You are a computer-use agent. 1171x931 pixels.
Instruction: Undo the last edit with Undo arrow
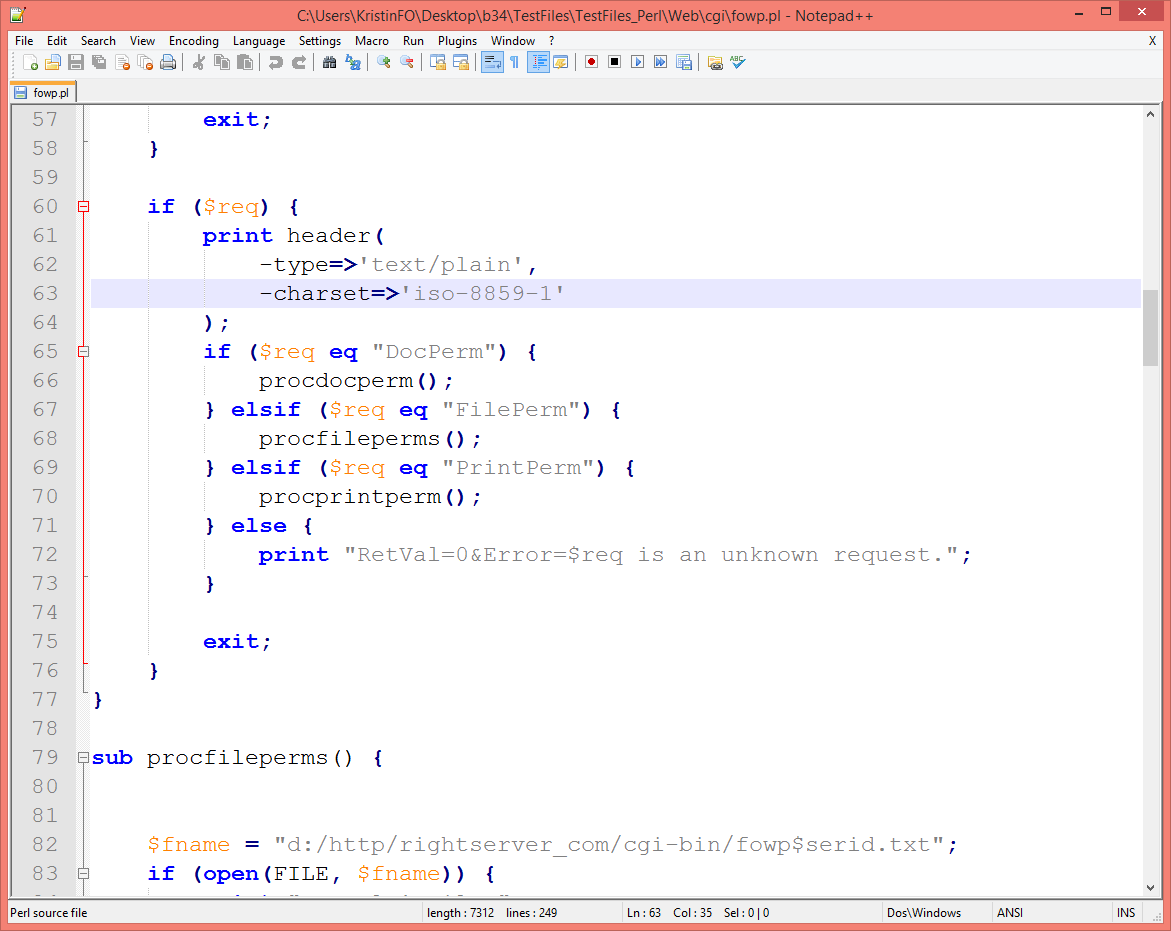click(x=276, y=63)
